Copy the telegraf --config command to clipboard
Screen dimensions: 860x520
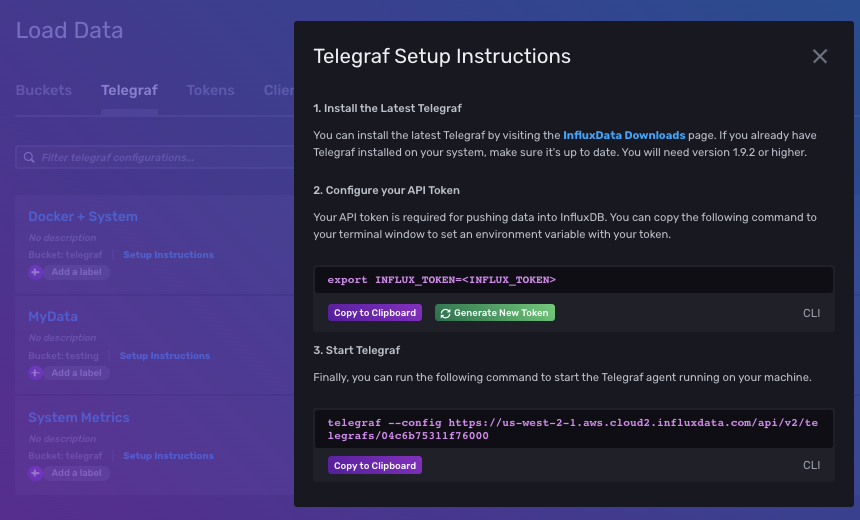tap(375, 465)
